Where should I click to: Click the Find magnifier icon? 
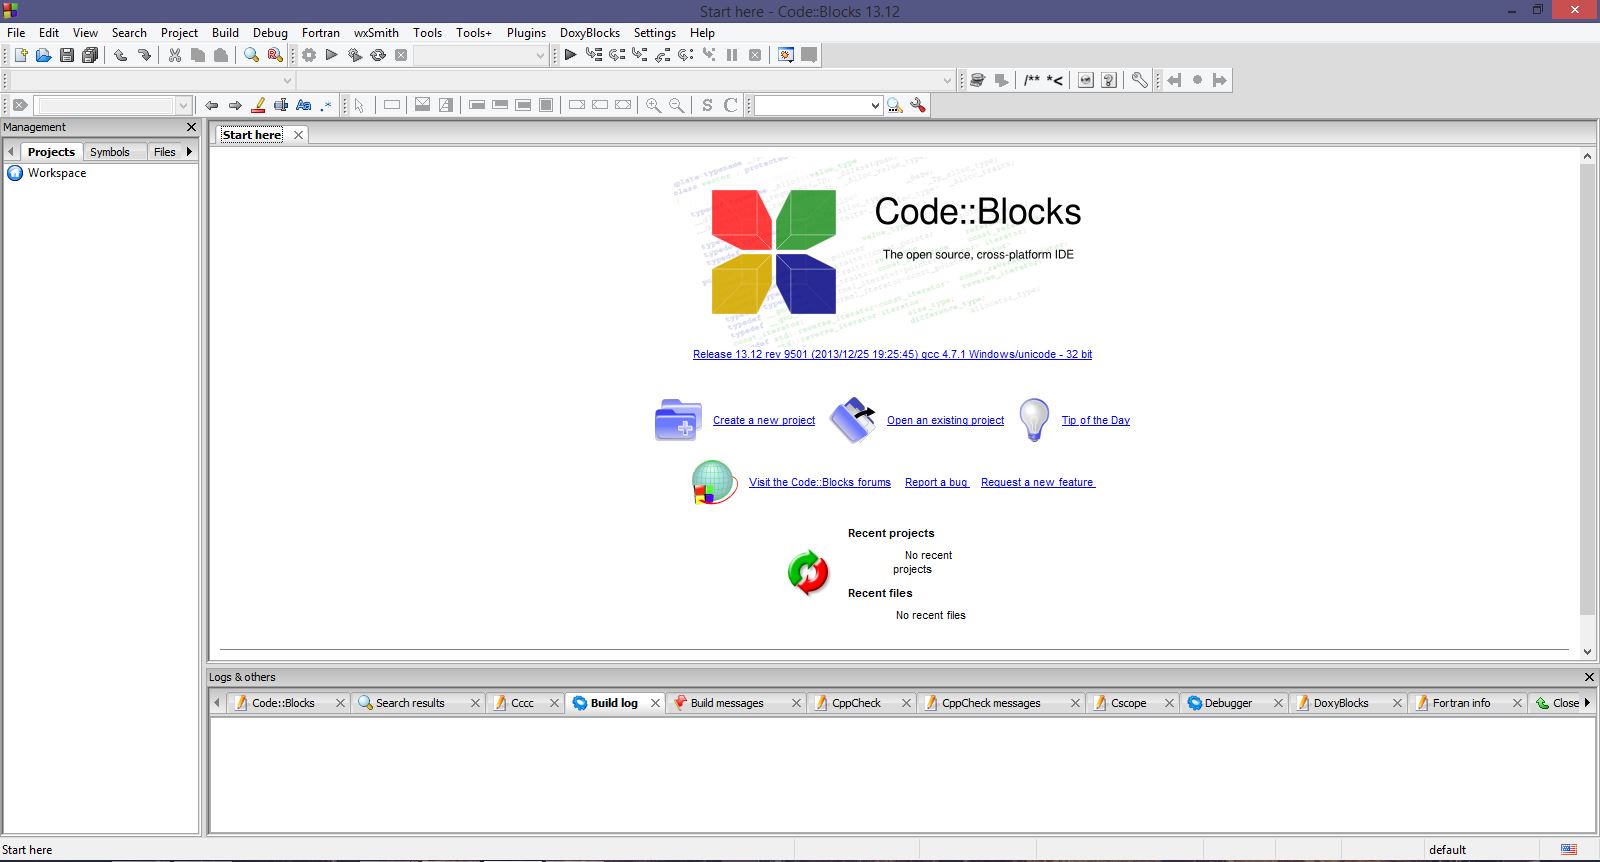pos(252,55)
